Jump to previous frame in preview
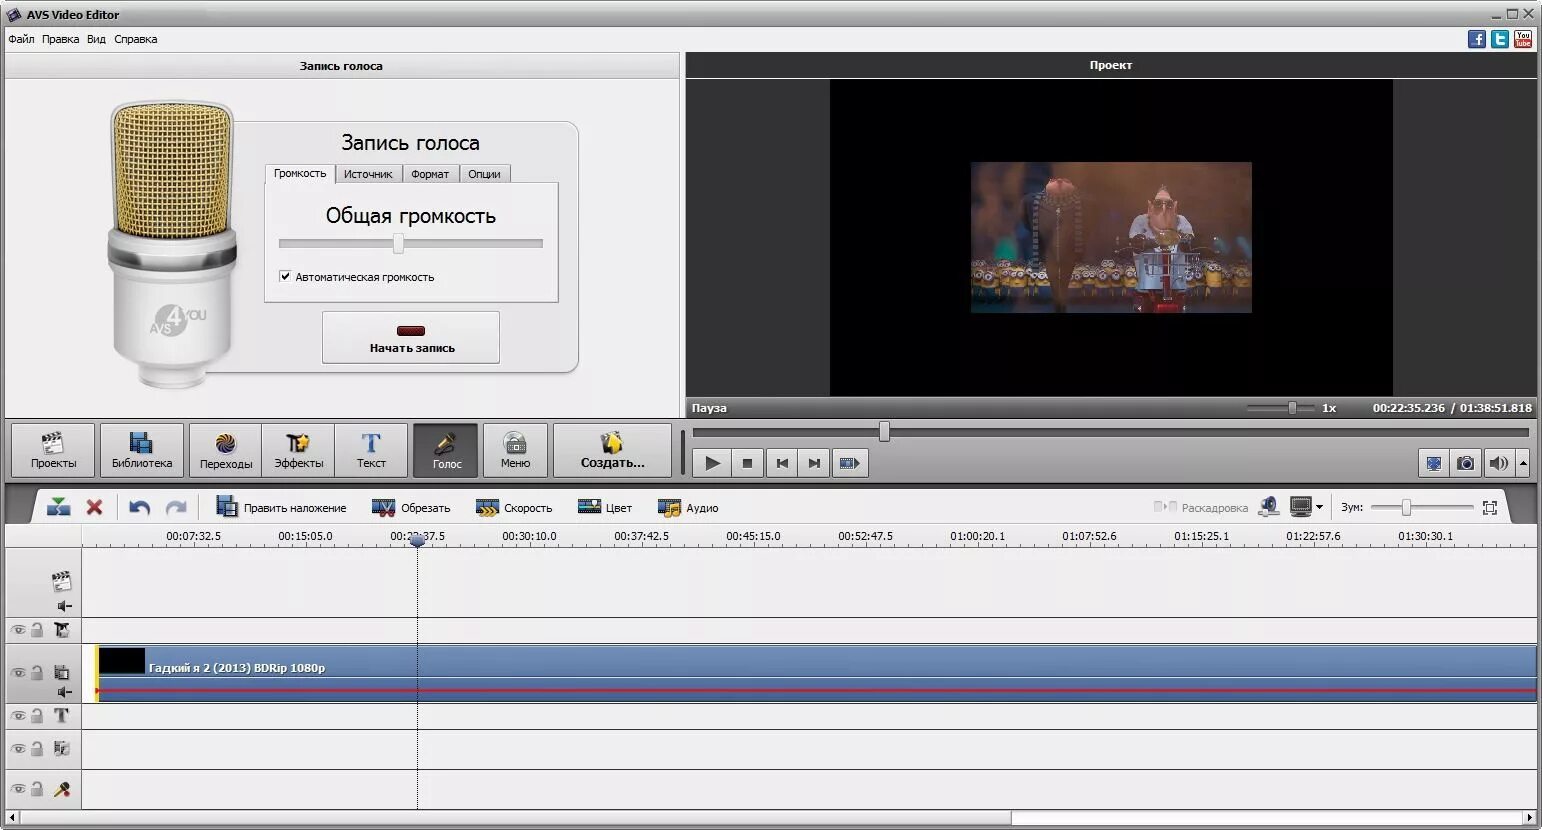 point(782,463)
